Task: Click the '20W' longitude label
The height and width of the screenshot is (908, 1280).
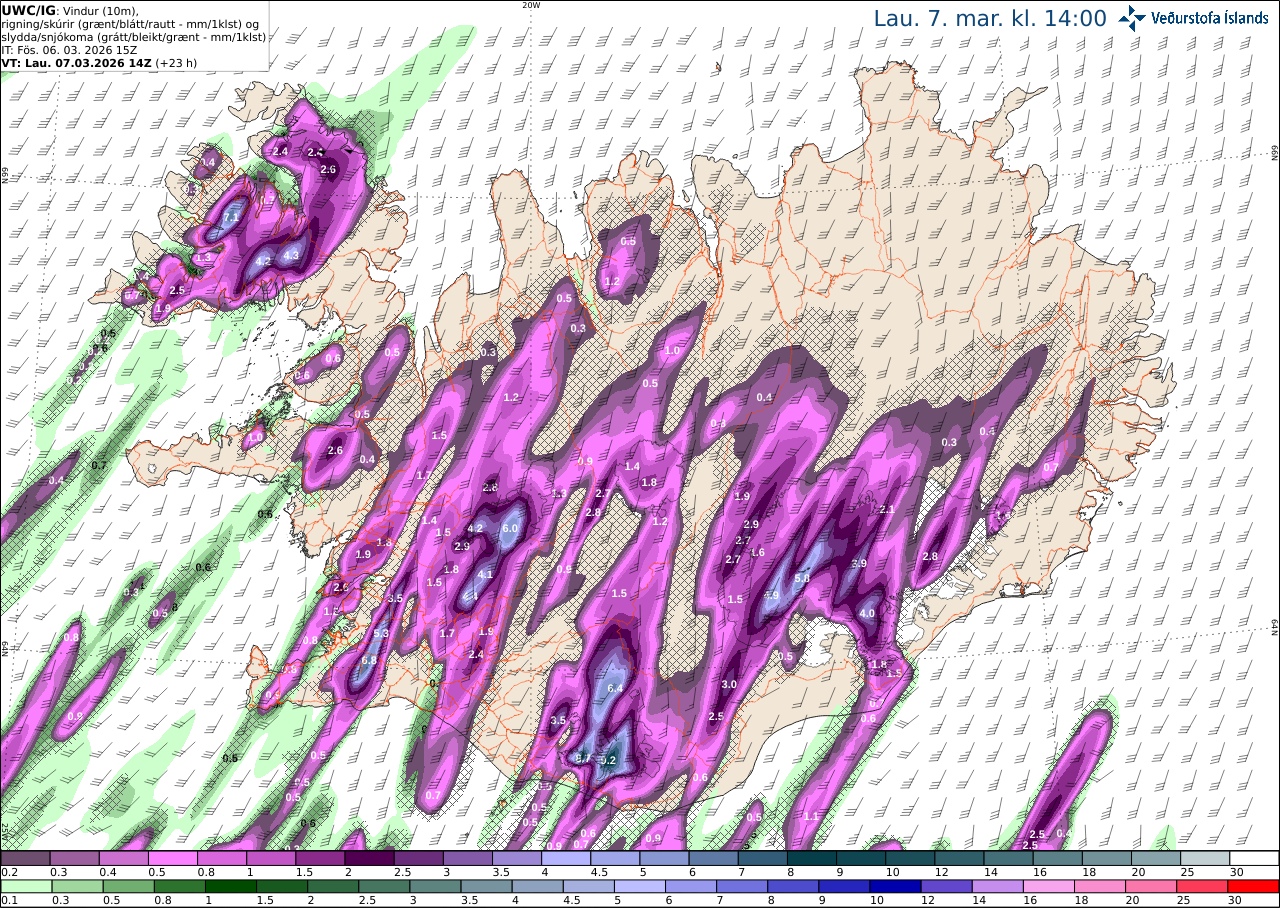Action: tap(531, 5)
